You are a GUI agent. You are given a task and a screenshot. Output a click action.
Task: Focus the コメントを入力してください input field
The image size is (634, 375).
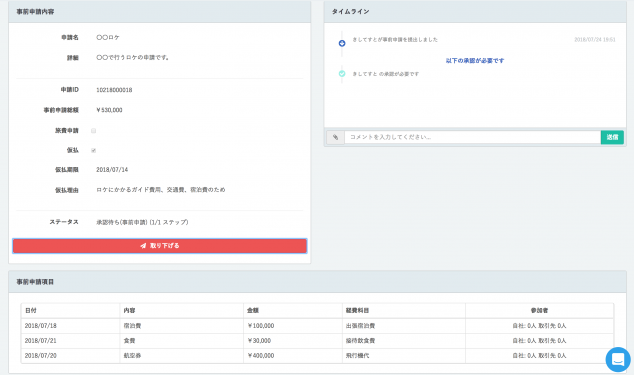pyautogui.click(x=472, y=137)
